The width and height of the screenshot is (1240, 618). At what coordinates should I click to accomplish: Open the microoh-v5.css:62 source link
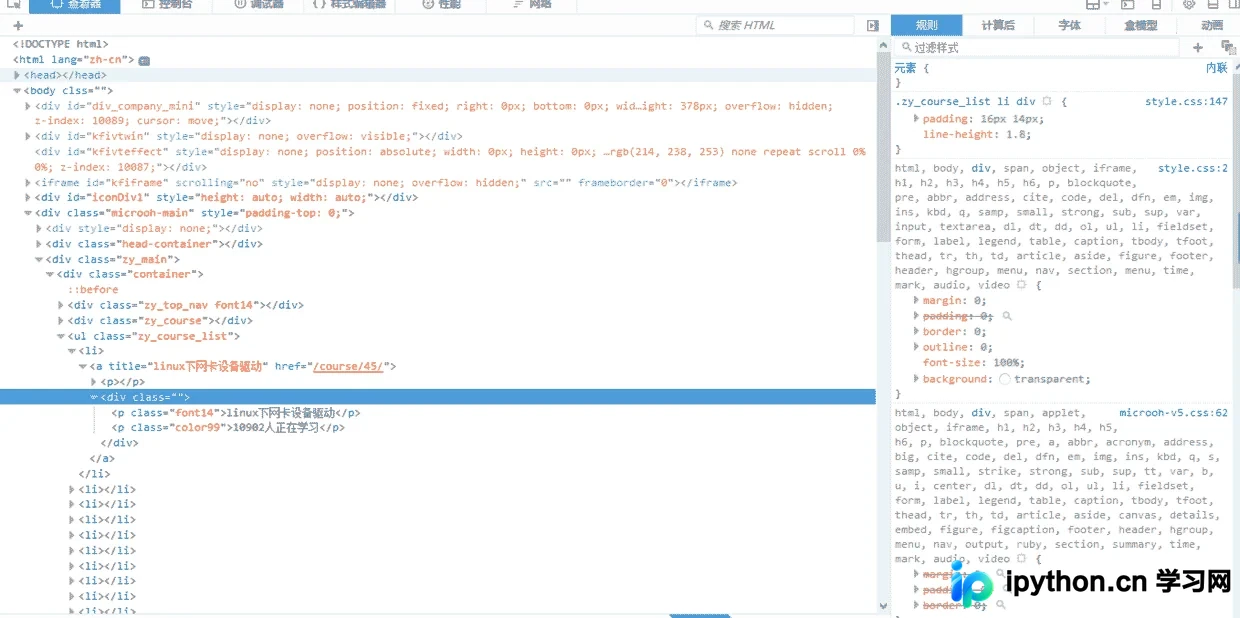click(1174, 412)
